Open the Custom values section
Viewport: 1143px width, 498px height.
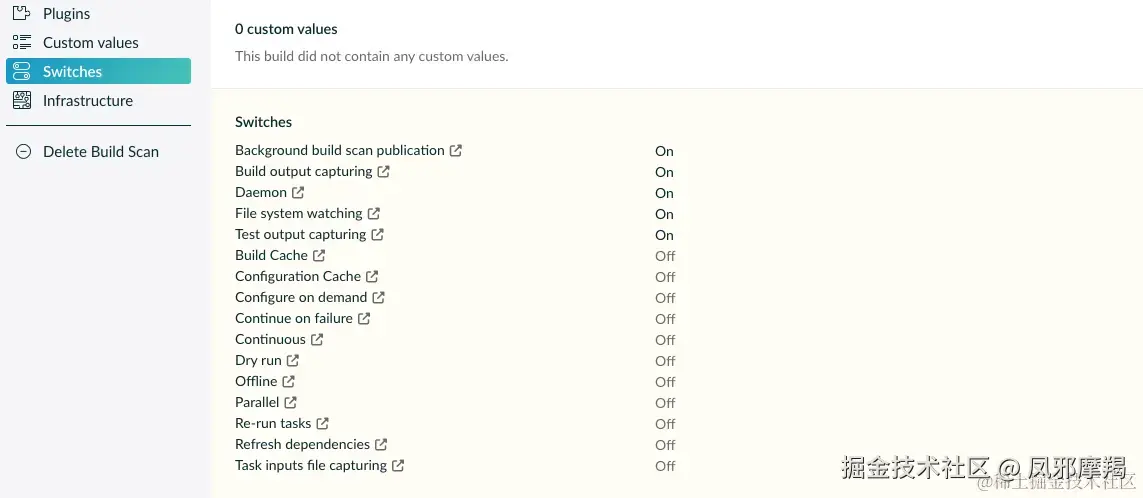[90, 43]
